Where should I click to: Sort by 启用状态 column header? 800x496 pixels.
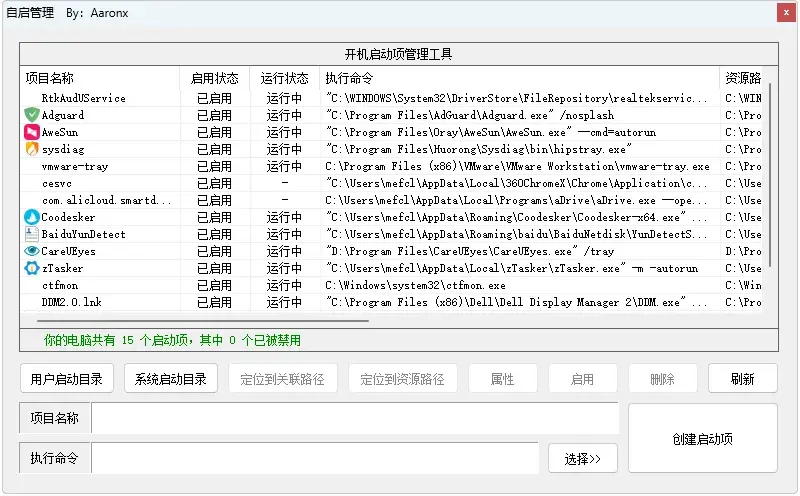[215, 78]
